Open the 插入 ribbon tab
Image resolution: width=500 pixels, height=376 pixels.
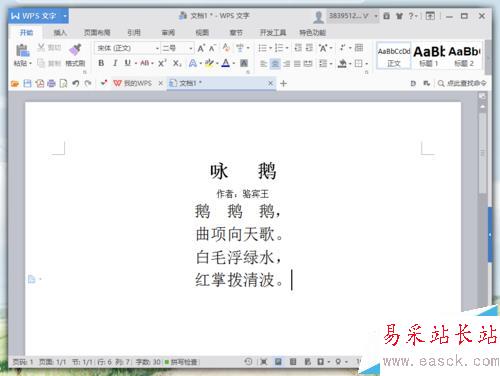[x=60, y=33]
